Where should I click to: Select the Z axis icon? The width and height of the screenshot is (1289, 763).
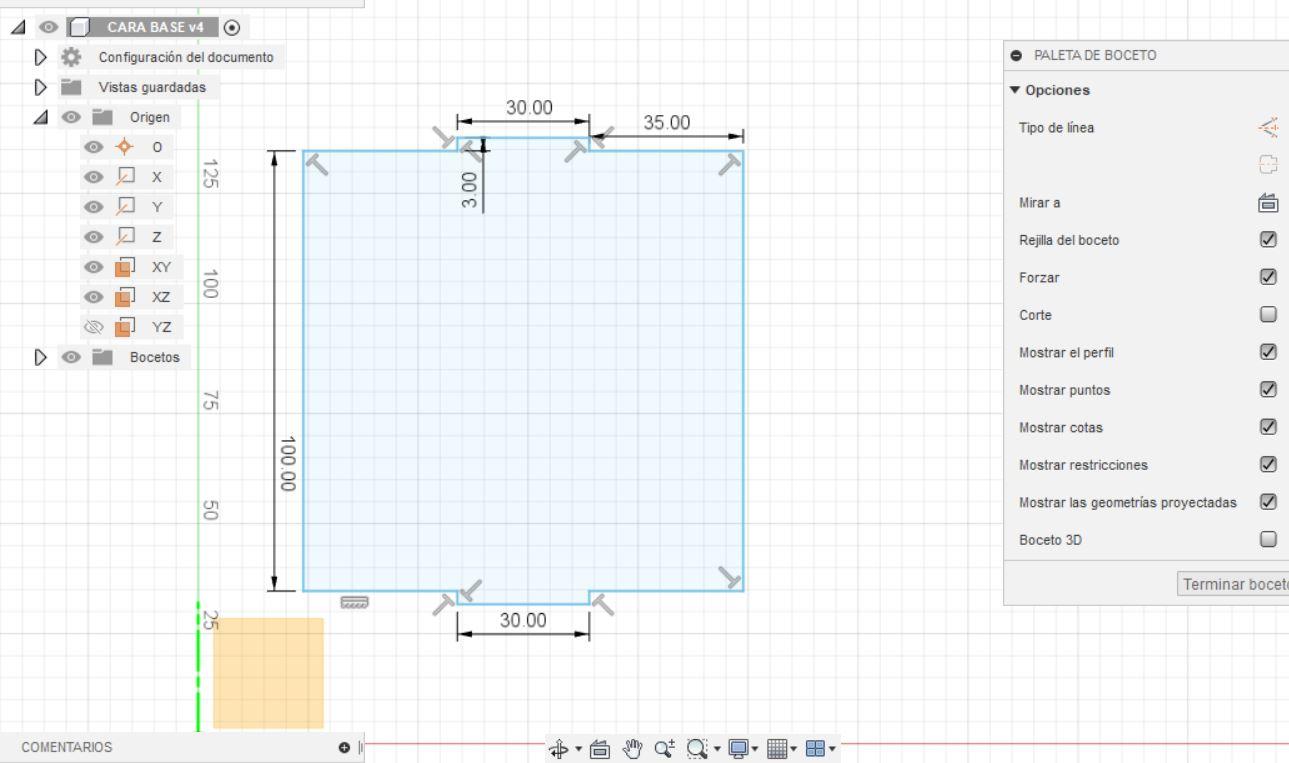tap(124, 237)
